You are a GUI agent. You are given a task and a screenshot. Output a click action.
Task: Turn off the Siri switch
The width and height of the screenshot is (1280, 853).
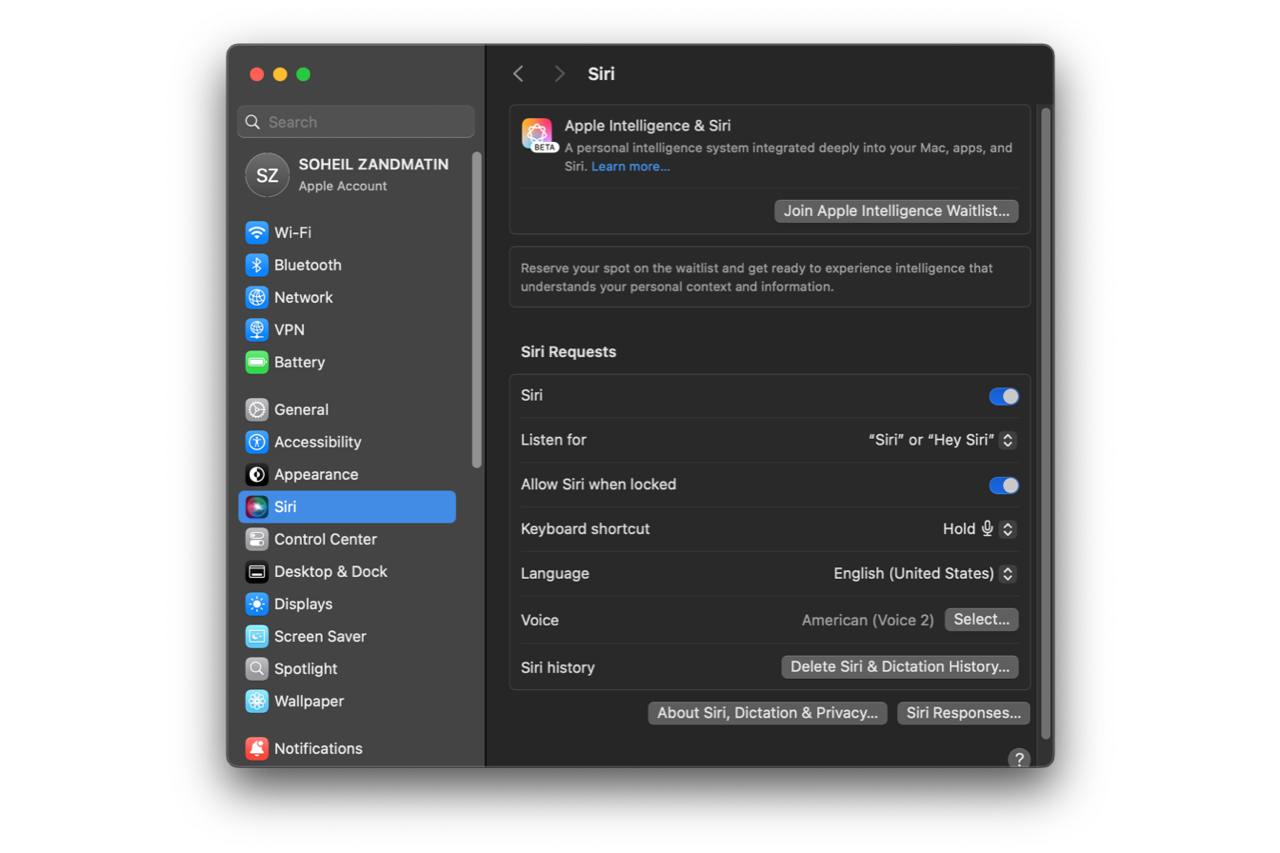pyautogui.click(x=1004, y=396)
